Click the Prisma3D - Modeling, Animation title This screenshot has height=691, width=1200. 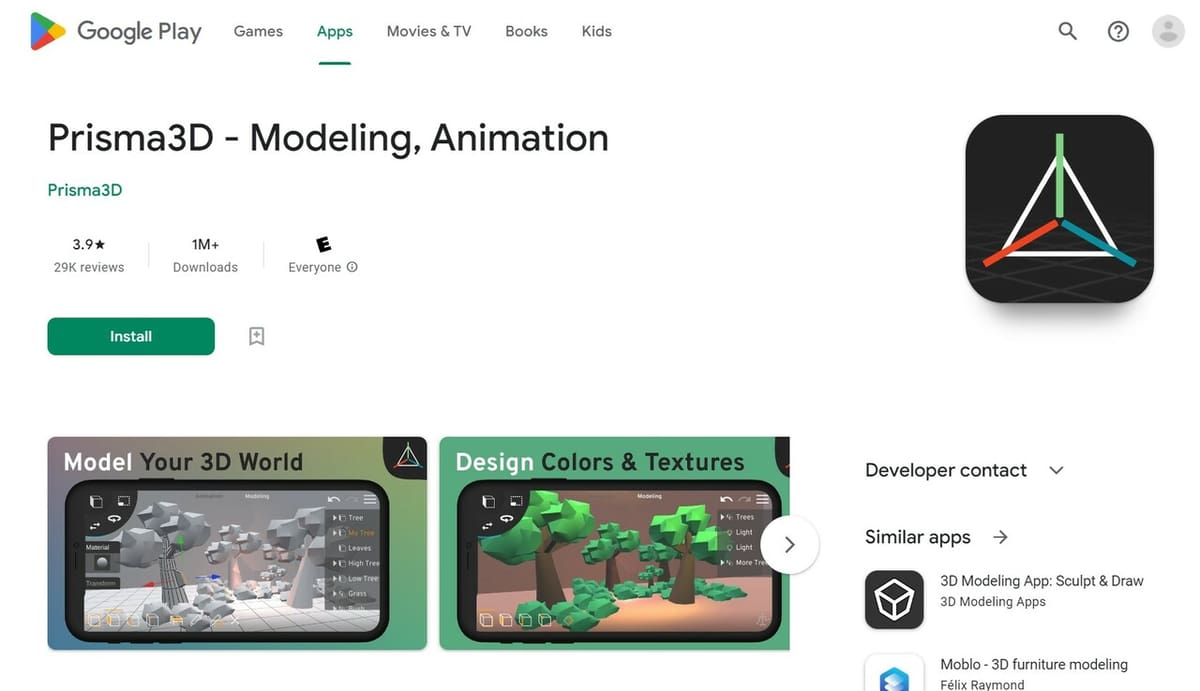[328, 138]
